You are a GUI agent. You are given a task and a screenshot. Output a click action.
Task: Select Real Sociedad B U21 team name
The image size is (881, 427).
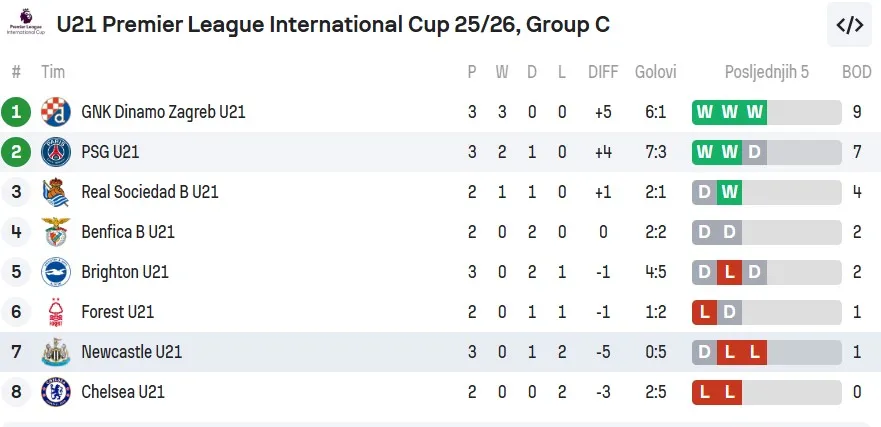(150, 192)
